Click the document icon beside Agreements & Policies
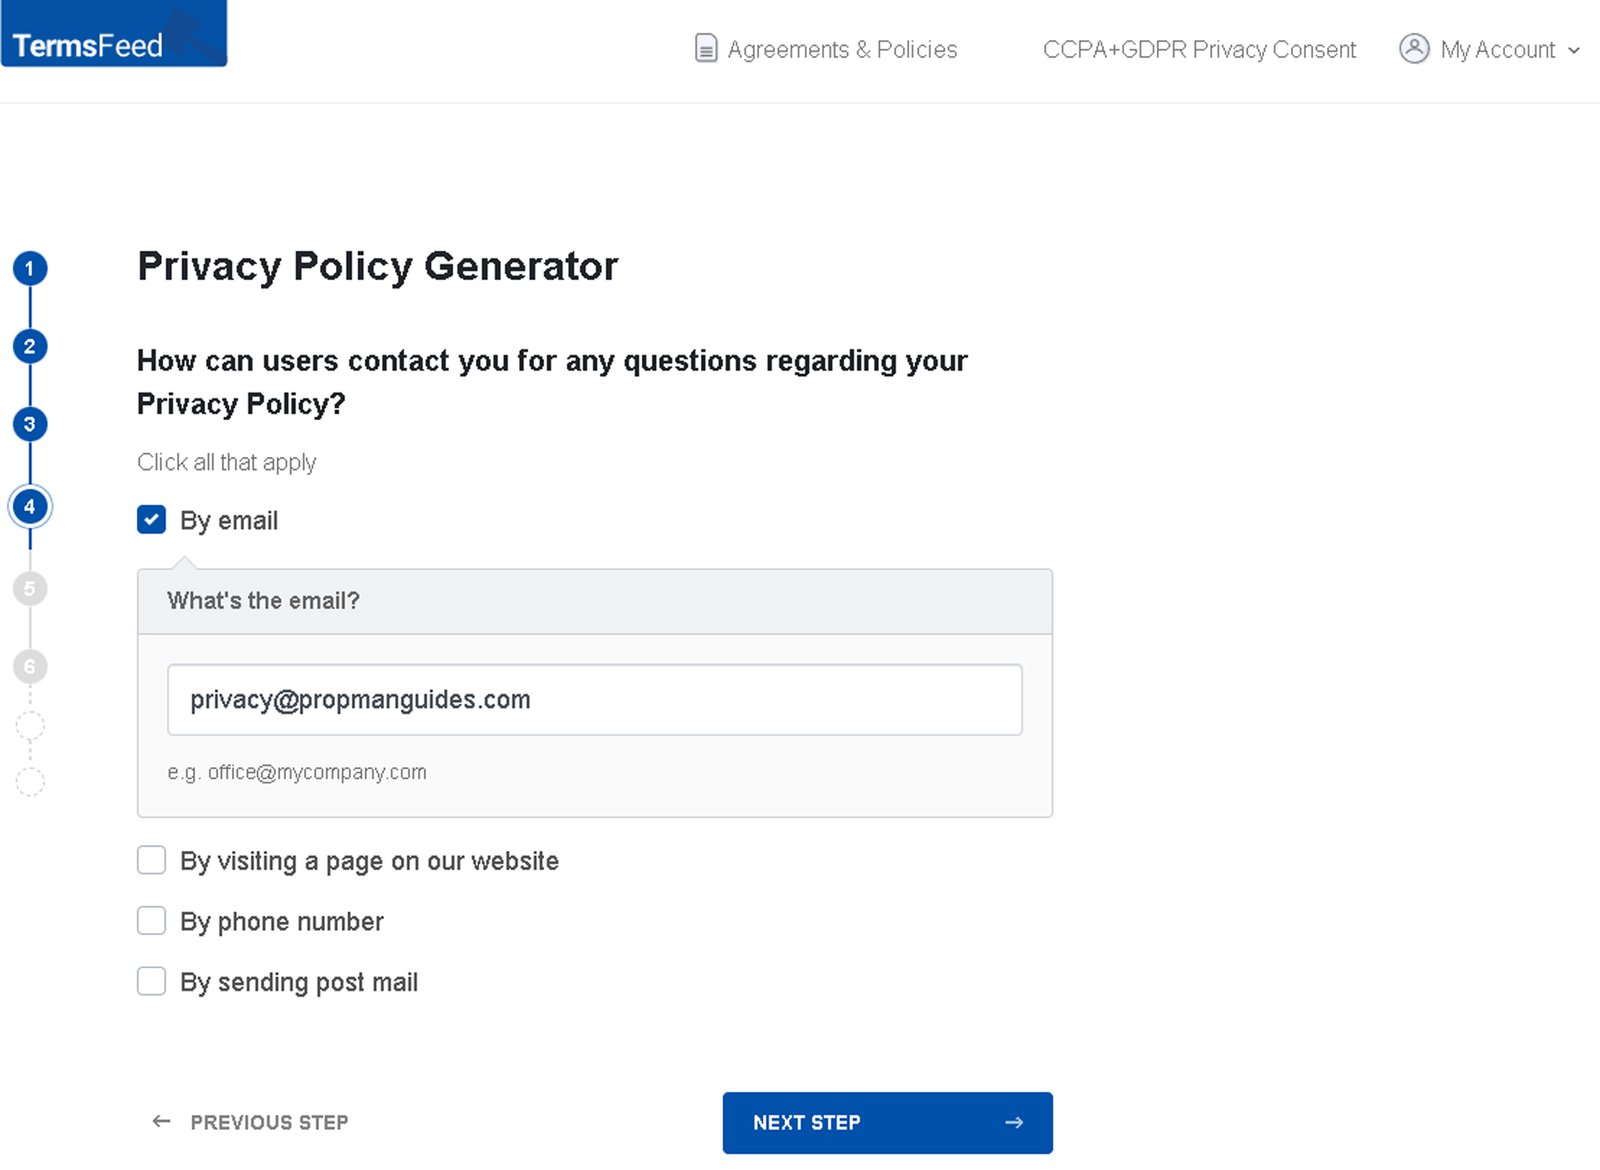 pos(706,49)
